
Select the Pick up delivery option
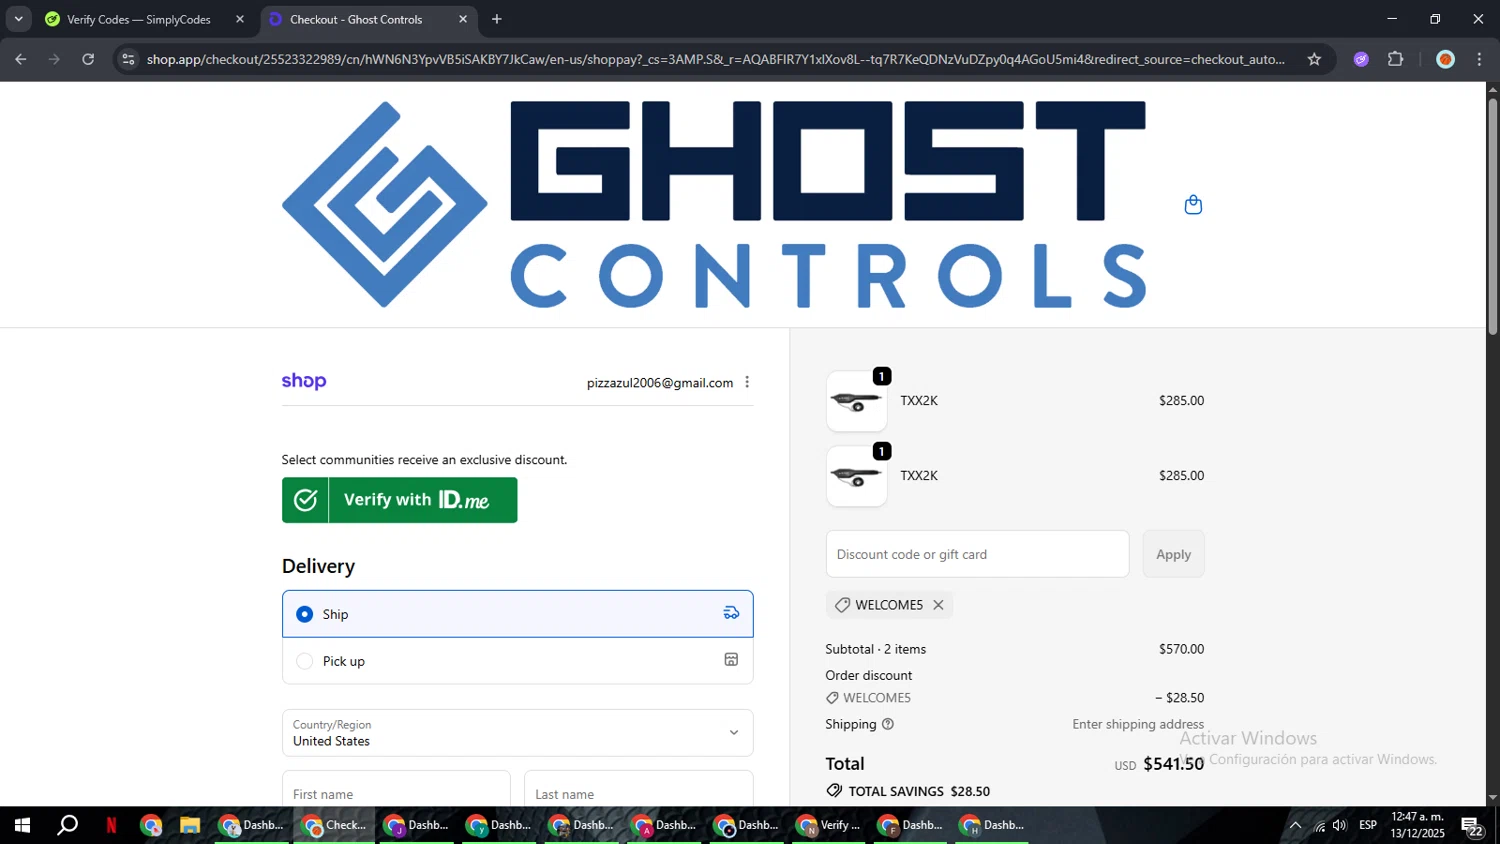517,660
